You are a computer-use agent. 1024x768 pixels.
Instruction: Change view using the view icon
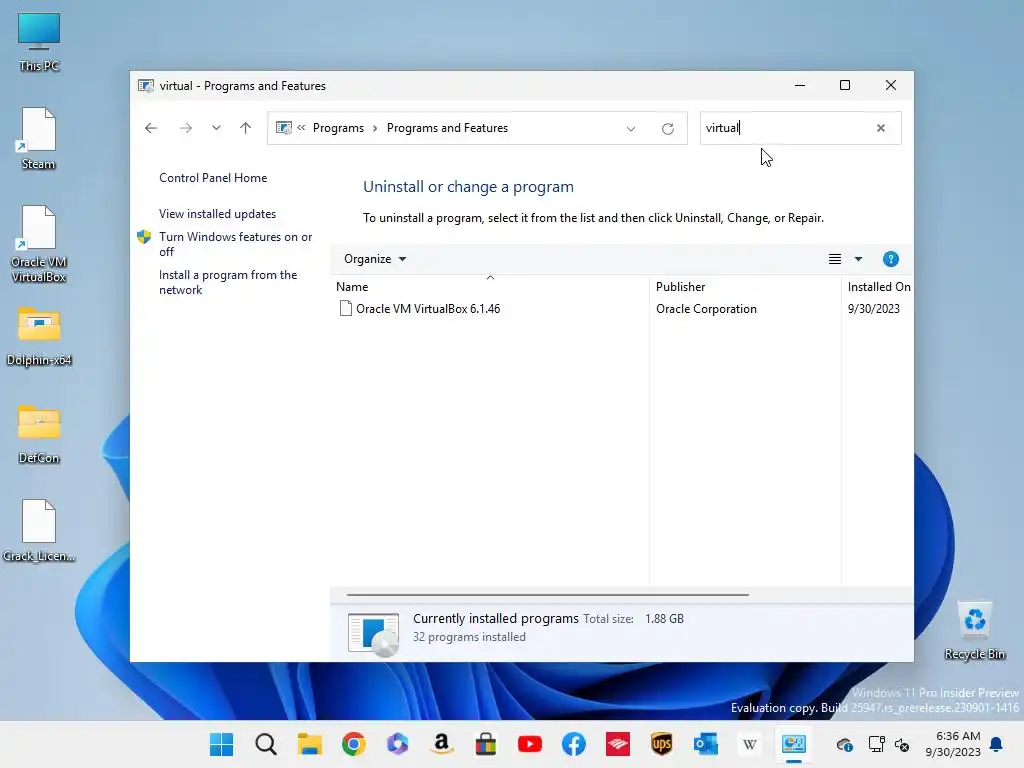[x=835, y=259]
